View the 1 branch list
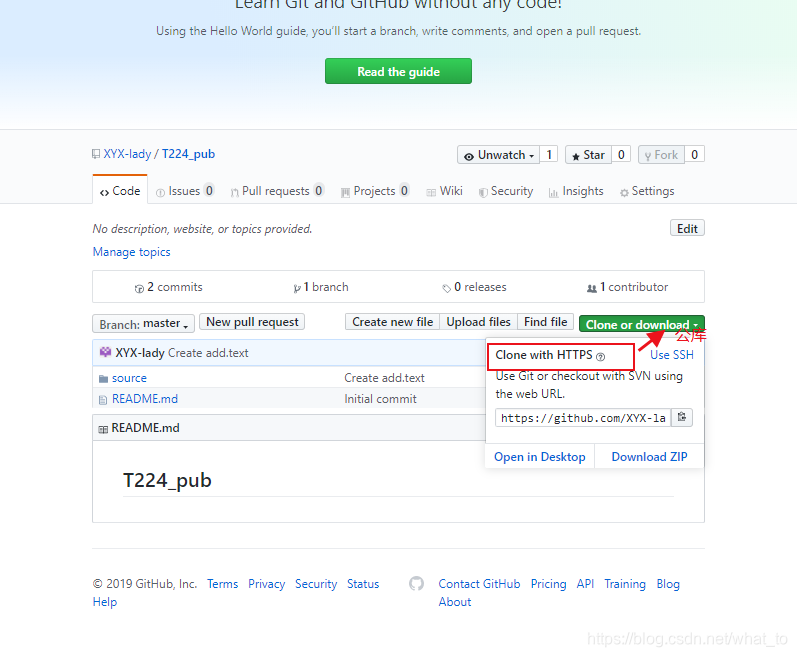 coord(321,287)
